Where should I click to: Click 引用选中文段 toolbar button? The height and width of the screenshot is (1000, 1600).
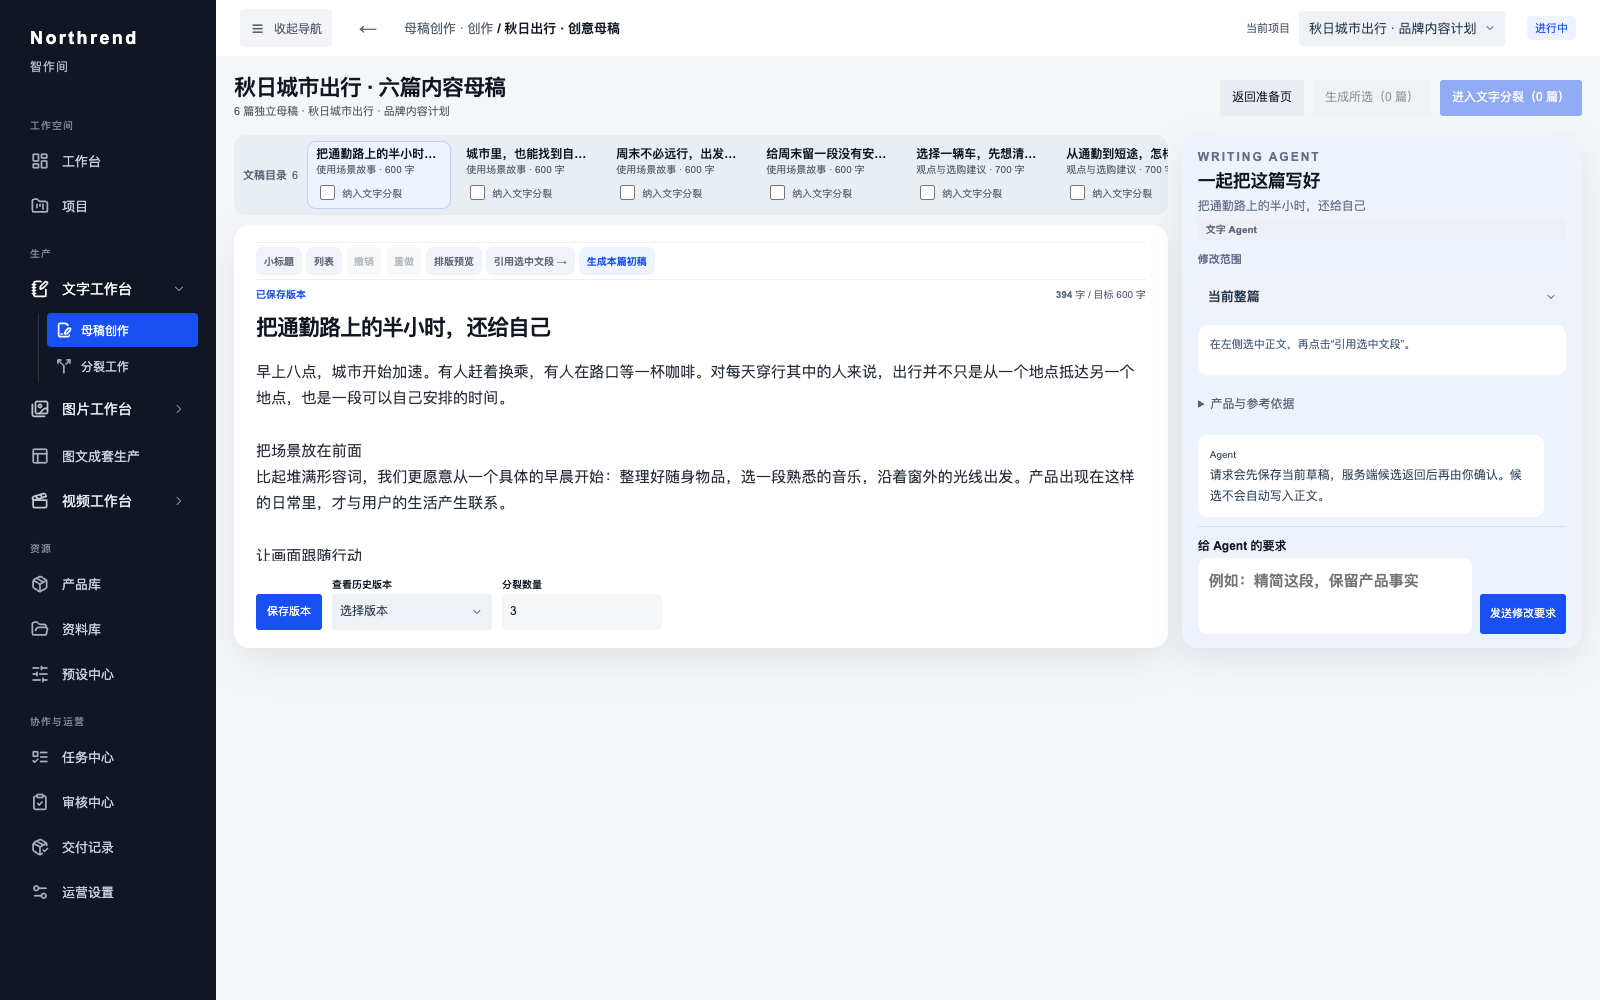coord(530,261)
